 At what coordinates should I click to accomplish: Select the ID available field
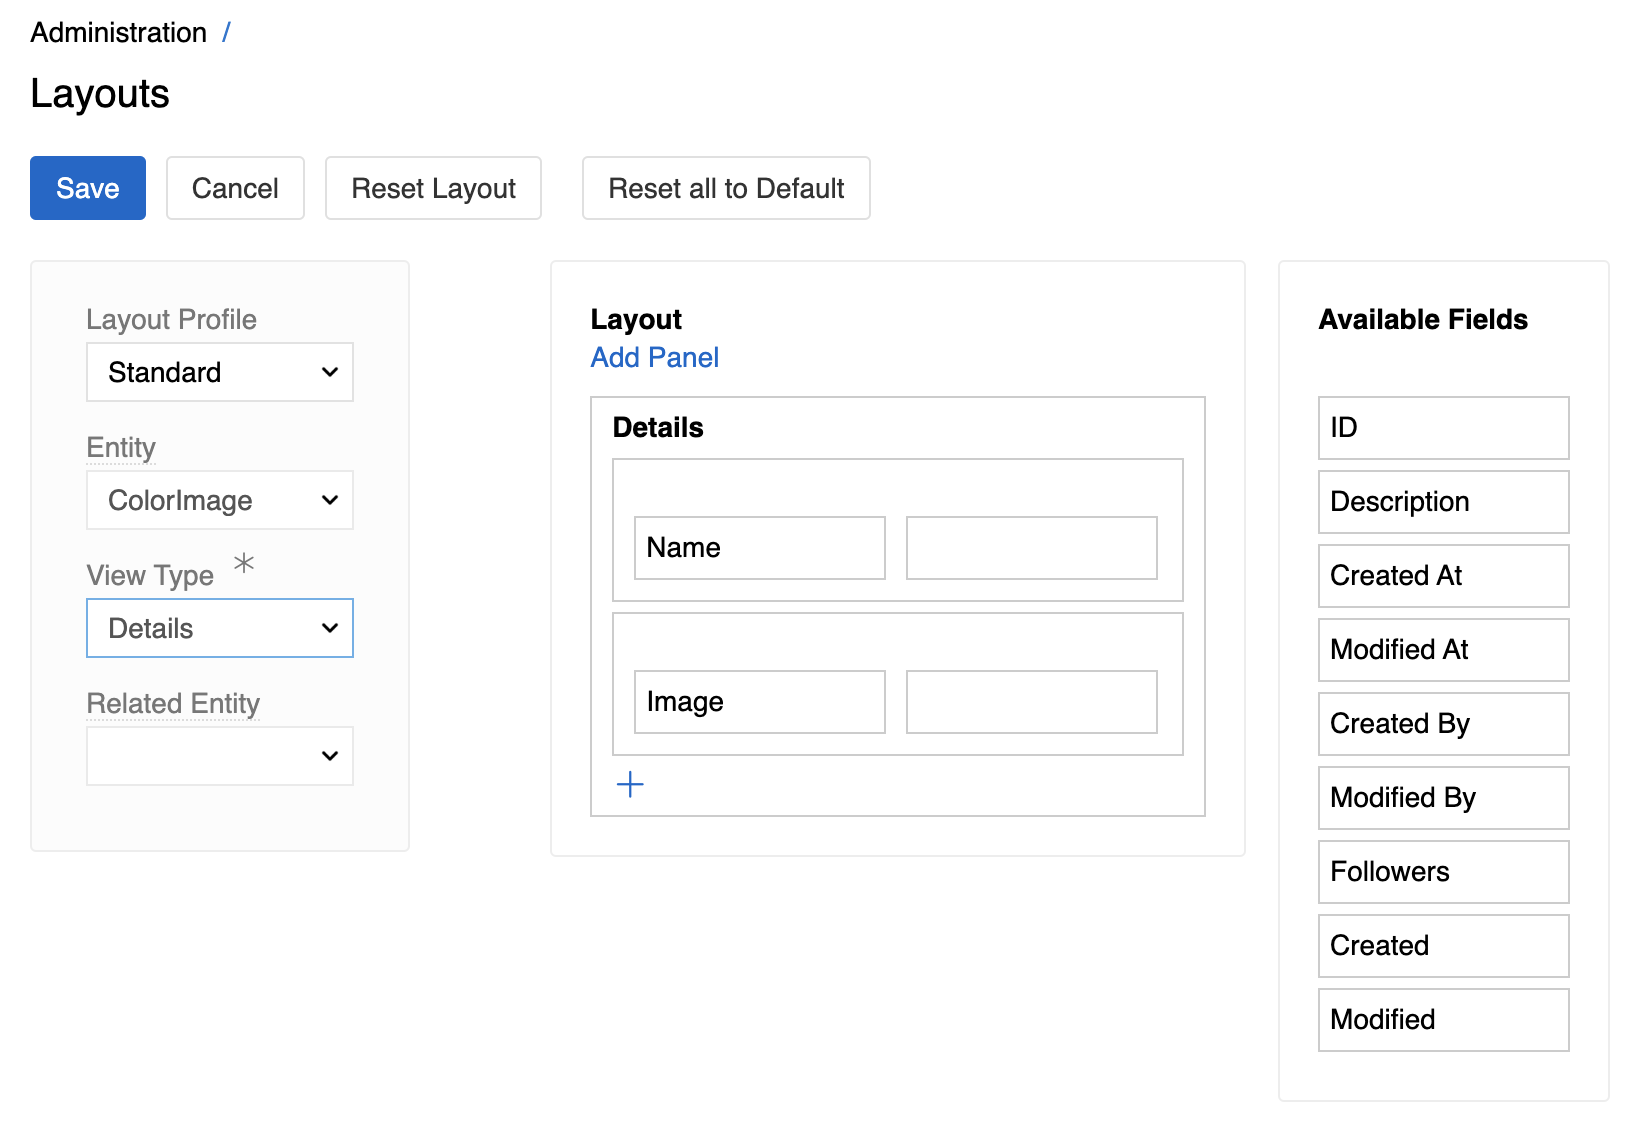(x=1444, y=428)
